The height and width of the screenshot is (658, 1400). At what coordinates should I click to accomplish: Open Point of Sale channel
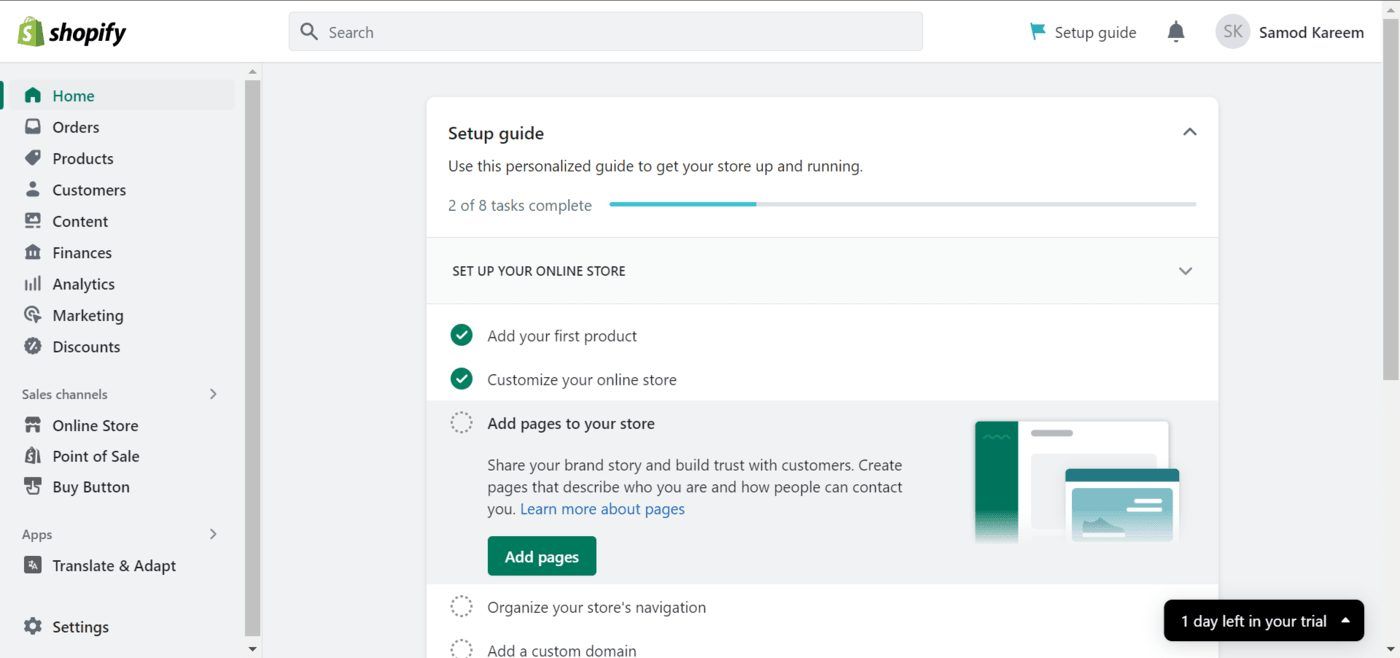(96, 456)
